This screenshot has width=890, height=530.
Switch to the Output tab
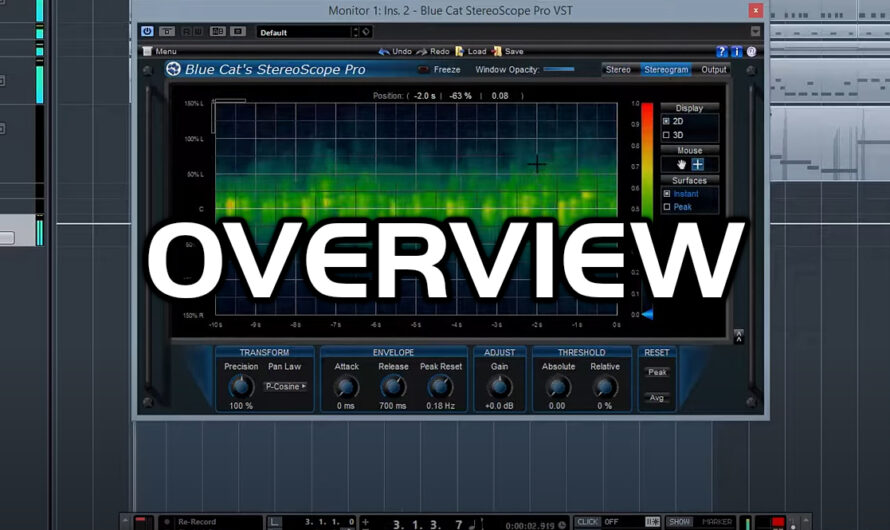pyautogui.click(x=713, y=70)
